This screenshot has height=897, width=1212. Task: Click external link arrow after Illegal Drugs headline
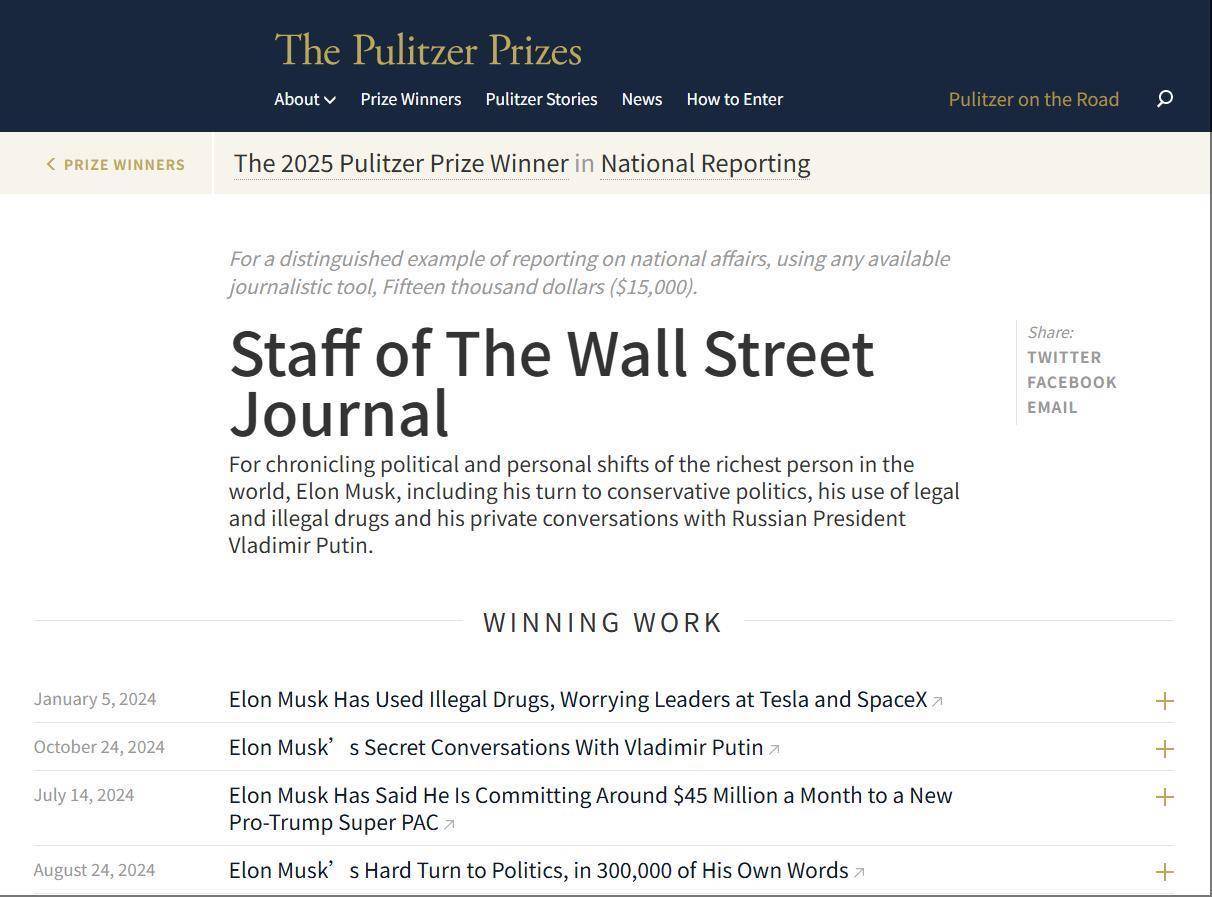coord(938,702)
